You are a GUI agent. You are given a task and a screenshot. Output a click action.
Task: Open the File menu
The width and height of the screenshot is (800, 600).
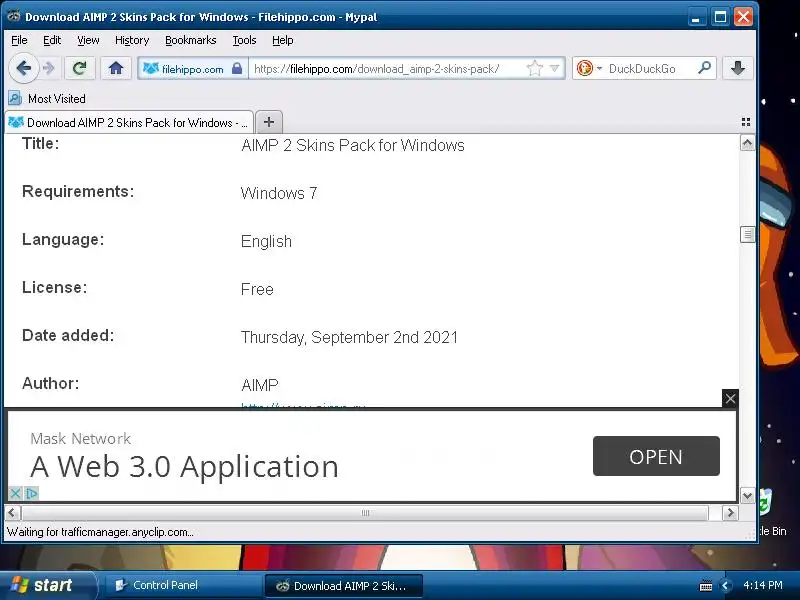(x=19, y=40)
